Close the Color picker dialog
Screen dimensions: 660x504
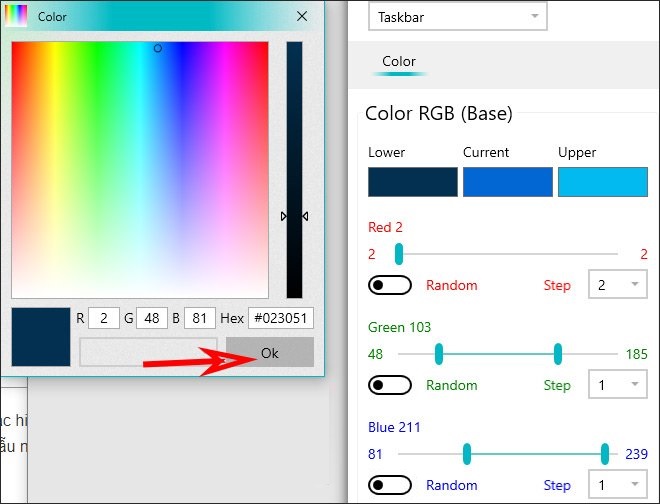(x=302, y=16)
